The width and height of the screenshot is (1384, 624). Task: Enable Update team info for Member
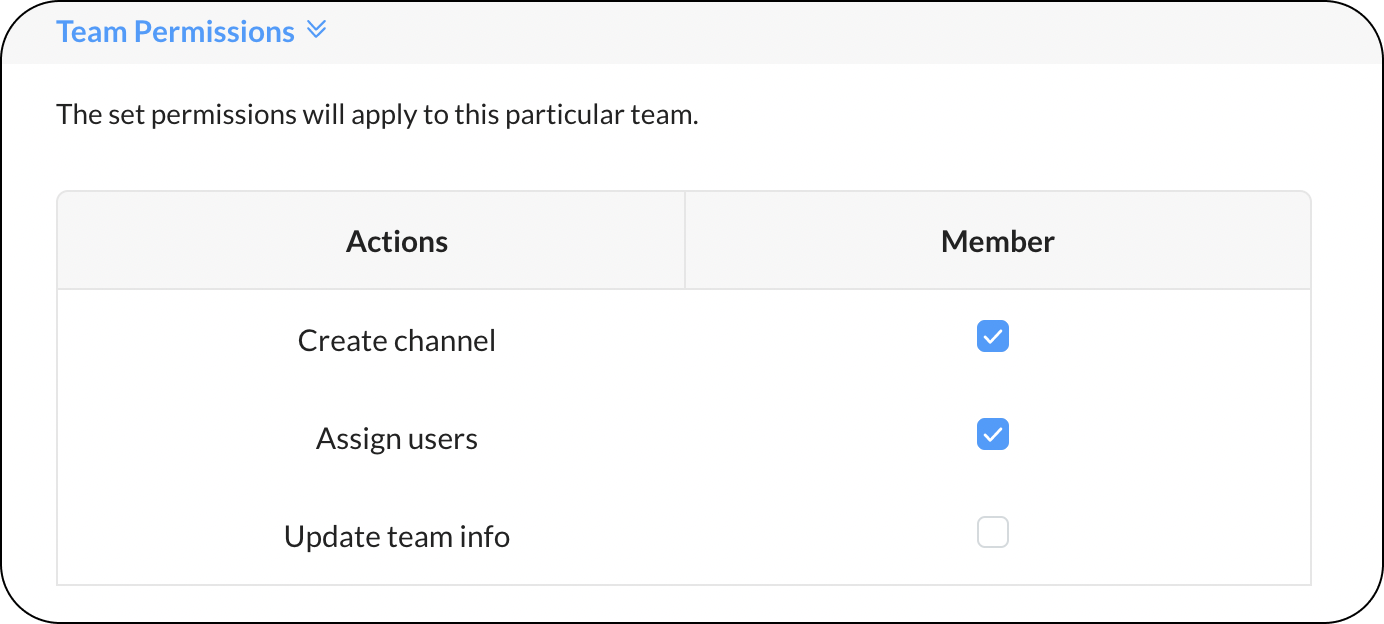(x=992, y=532)
